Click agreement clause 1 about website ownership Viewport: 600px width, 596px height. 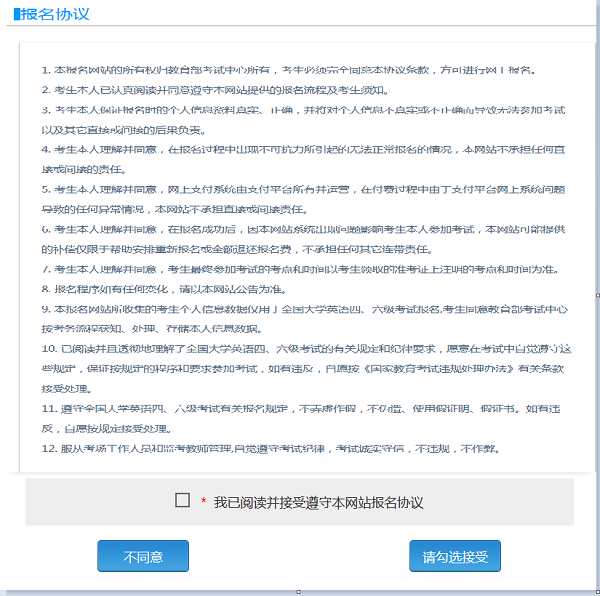coord(290,70)
